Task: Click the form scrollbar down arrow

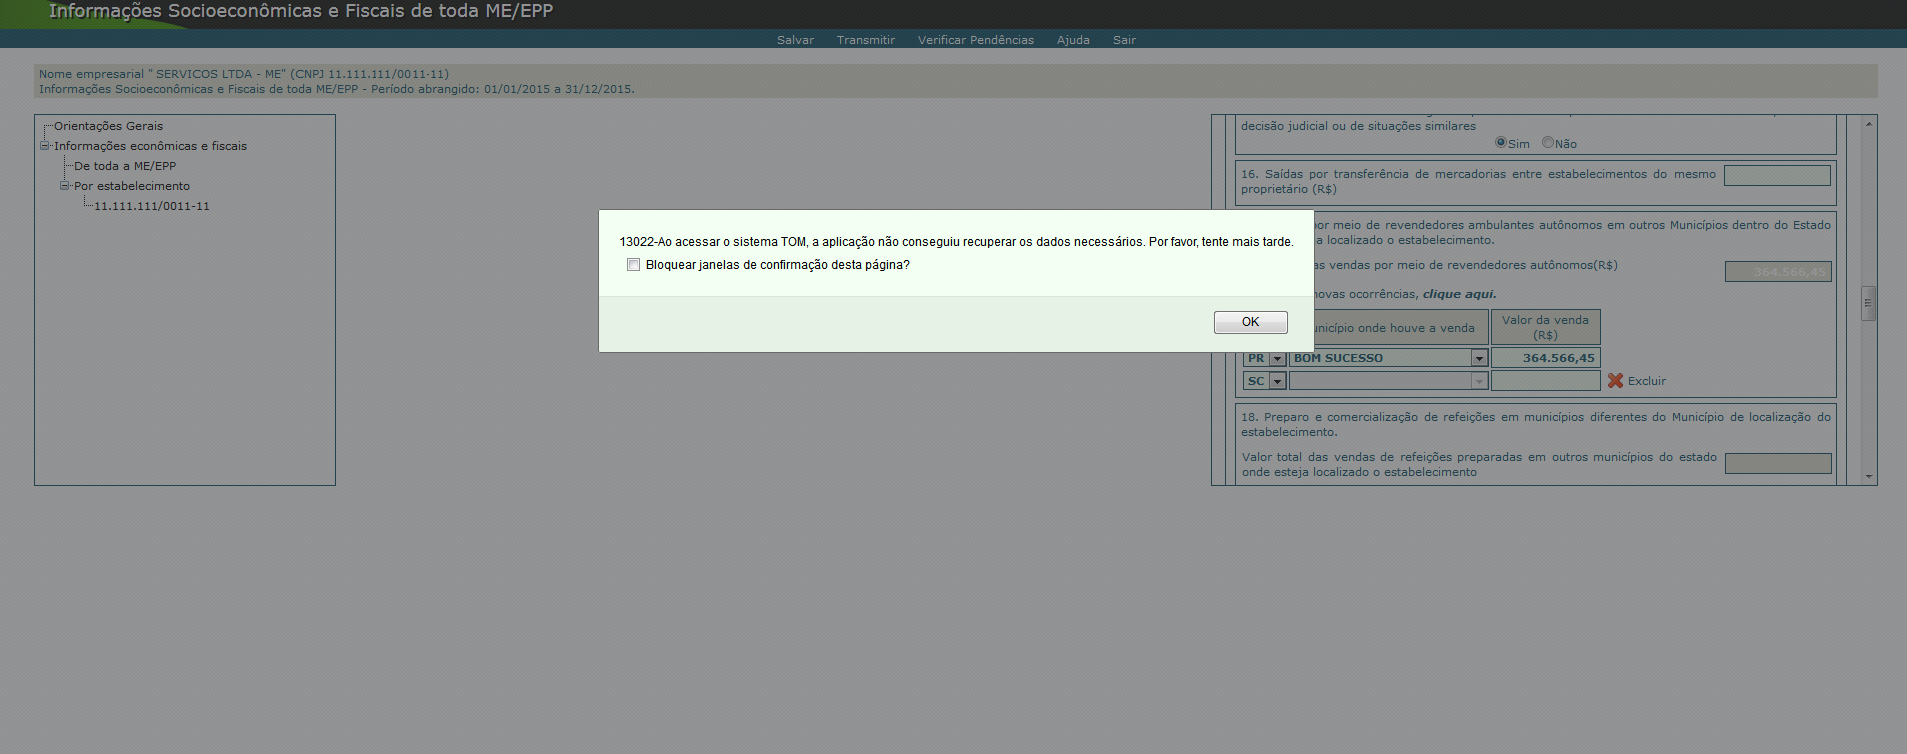Action: click(x=1868, y=477)
